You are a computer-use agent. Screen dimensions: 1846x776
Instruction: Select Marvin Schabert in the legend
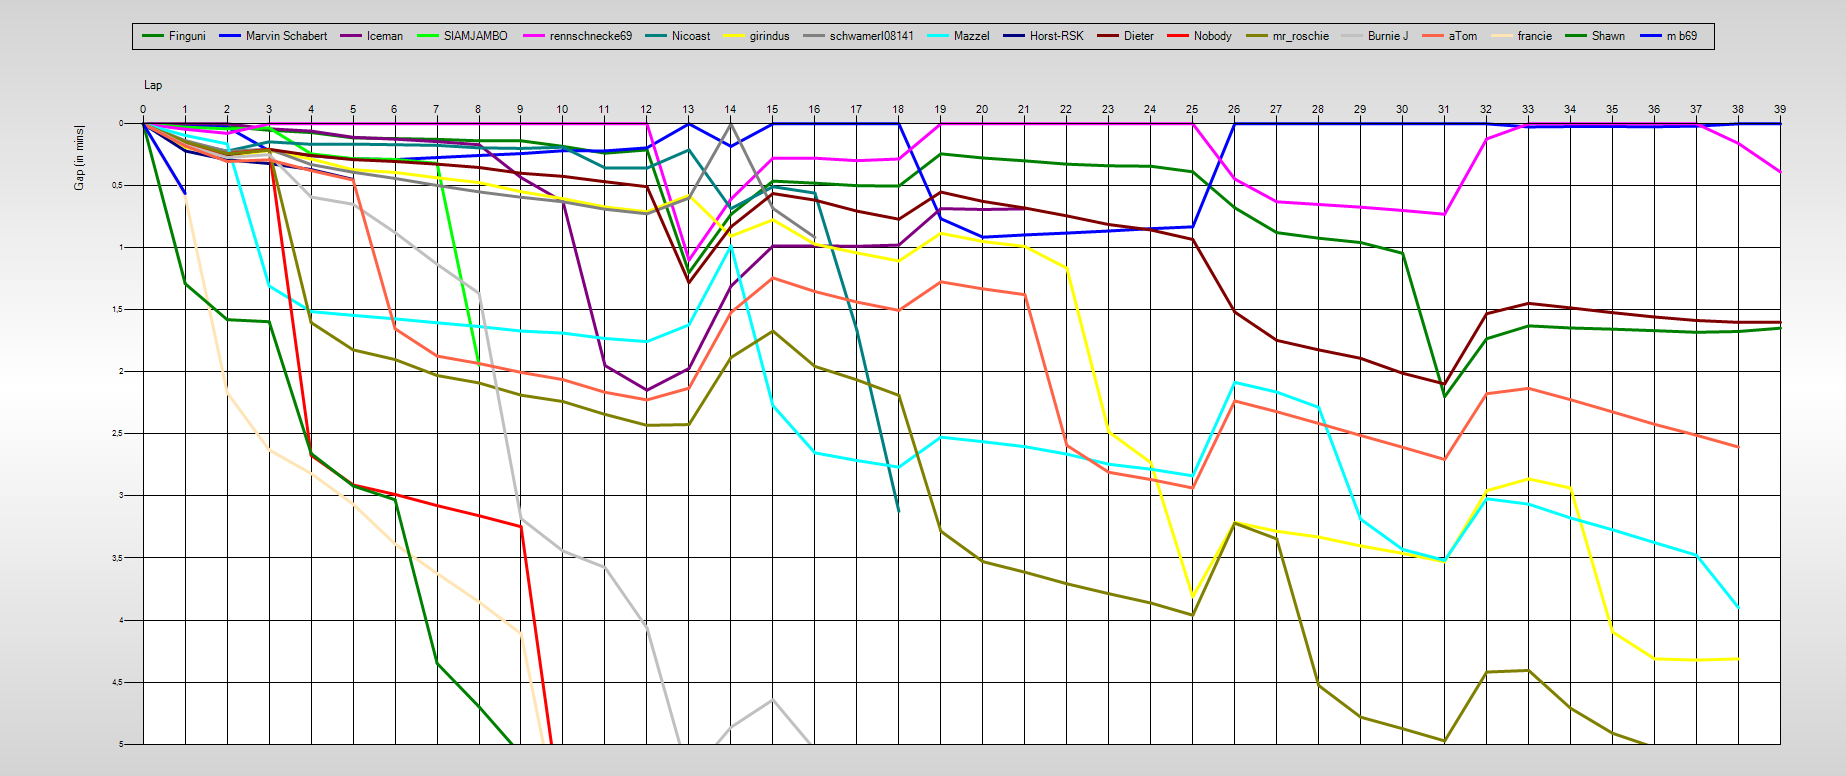click(286, 36)
